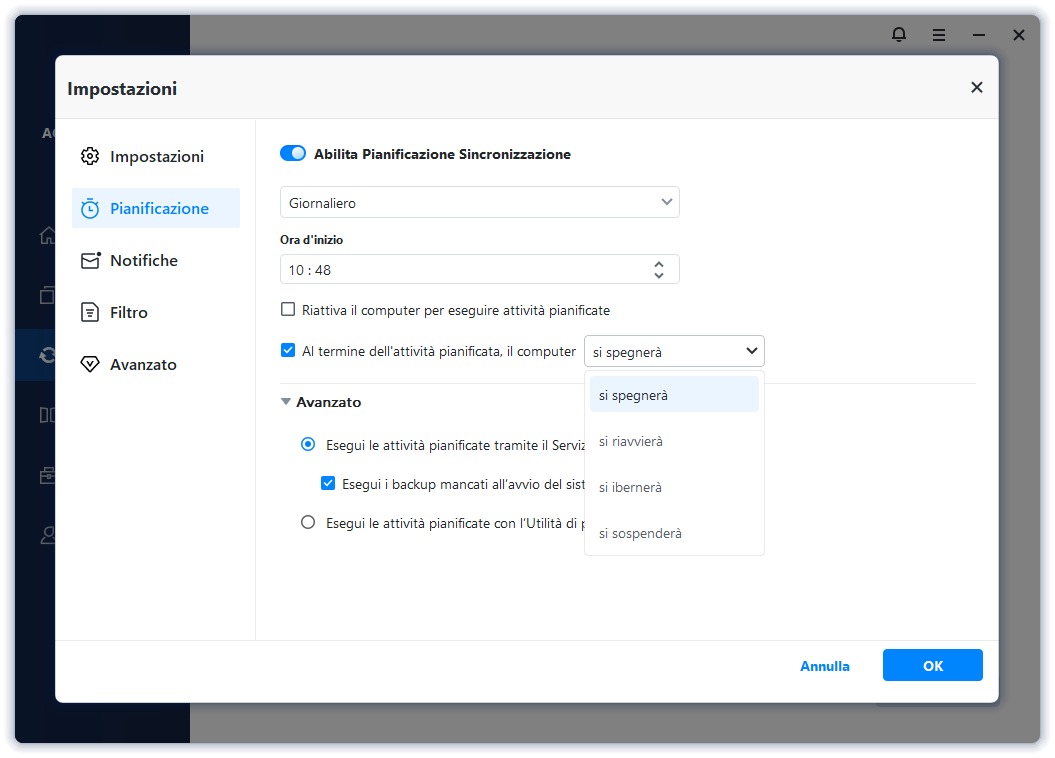Click the Annulla button

point(825,666)
